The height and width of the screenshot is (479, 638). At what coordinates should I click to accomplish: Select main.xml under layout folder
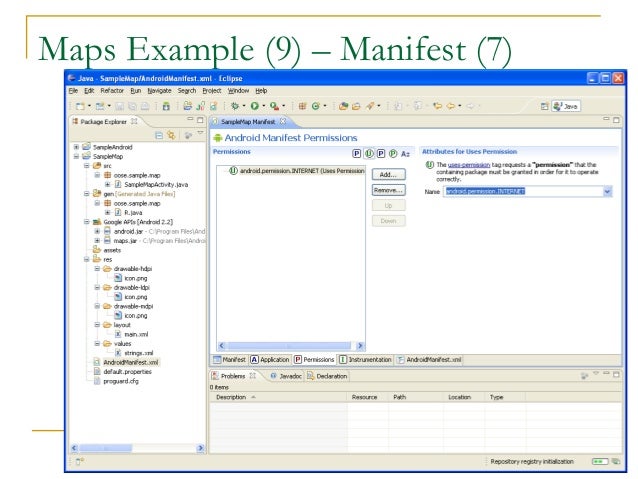pyautogui.click(x=136, y=334)
